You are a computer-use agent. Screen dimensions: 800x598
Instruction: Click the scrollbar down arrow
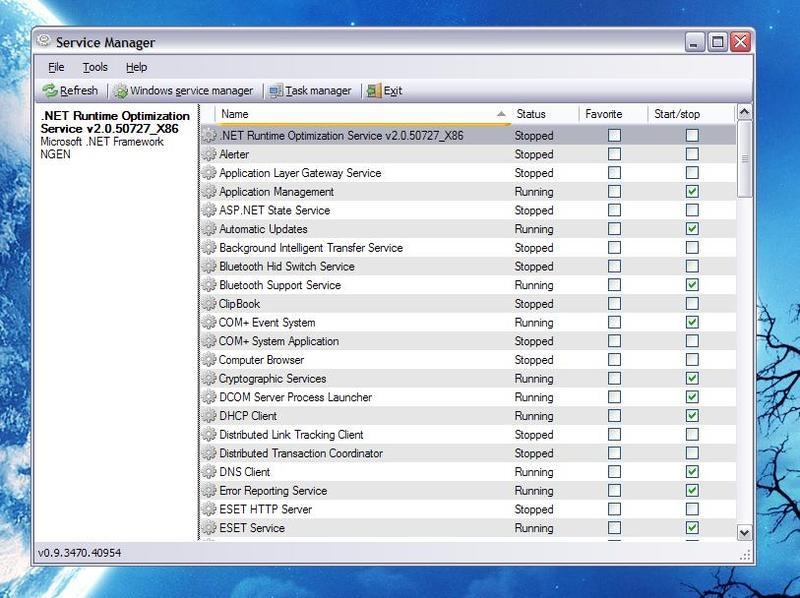coord(744,533)
